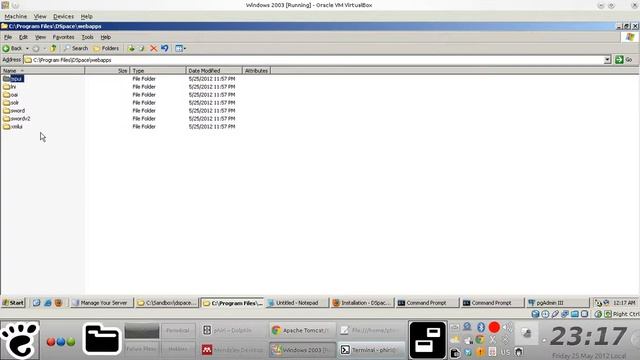The width and height of the screenshot is (640, 360).
Task: Click the volume speaker tray icon
Action: (507, 327)
